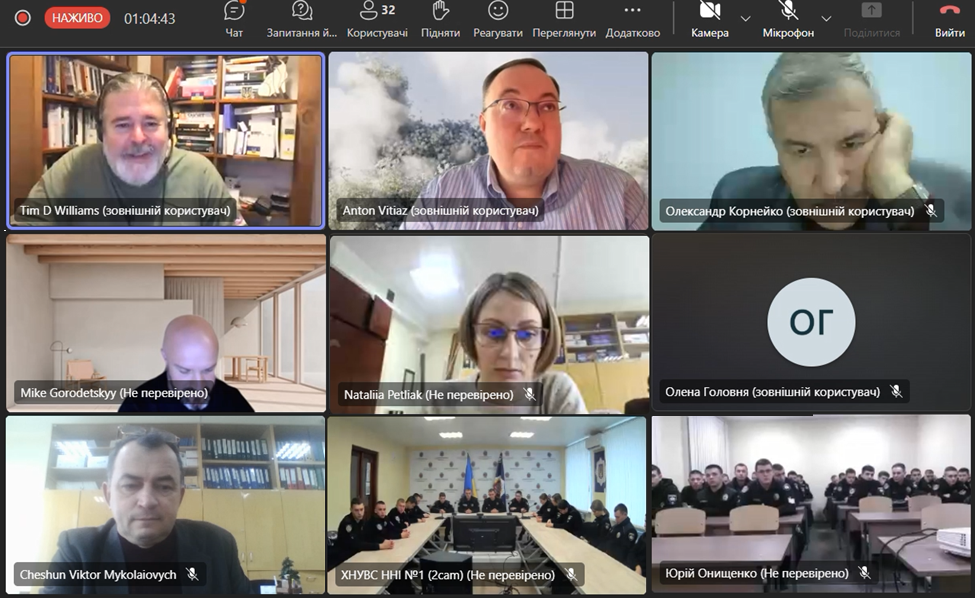Image resolution: width=975 pixels, height=598 pixels.
Task: Raise hand with Підняти button
Action: (x=440, y=19)
